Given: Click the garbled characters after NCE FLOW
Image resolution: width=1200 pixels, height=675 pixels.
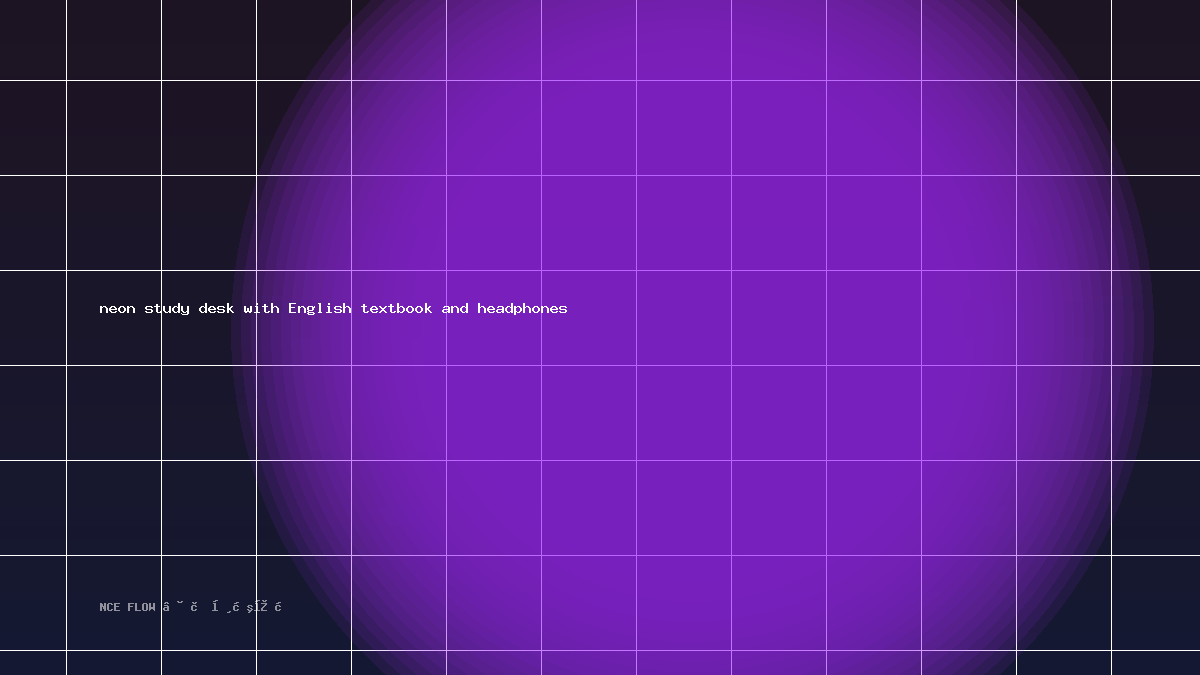Looking at the screenshot, I should pos(222,607).
